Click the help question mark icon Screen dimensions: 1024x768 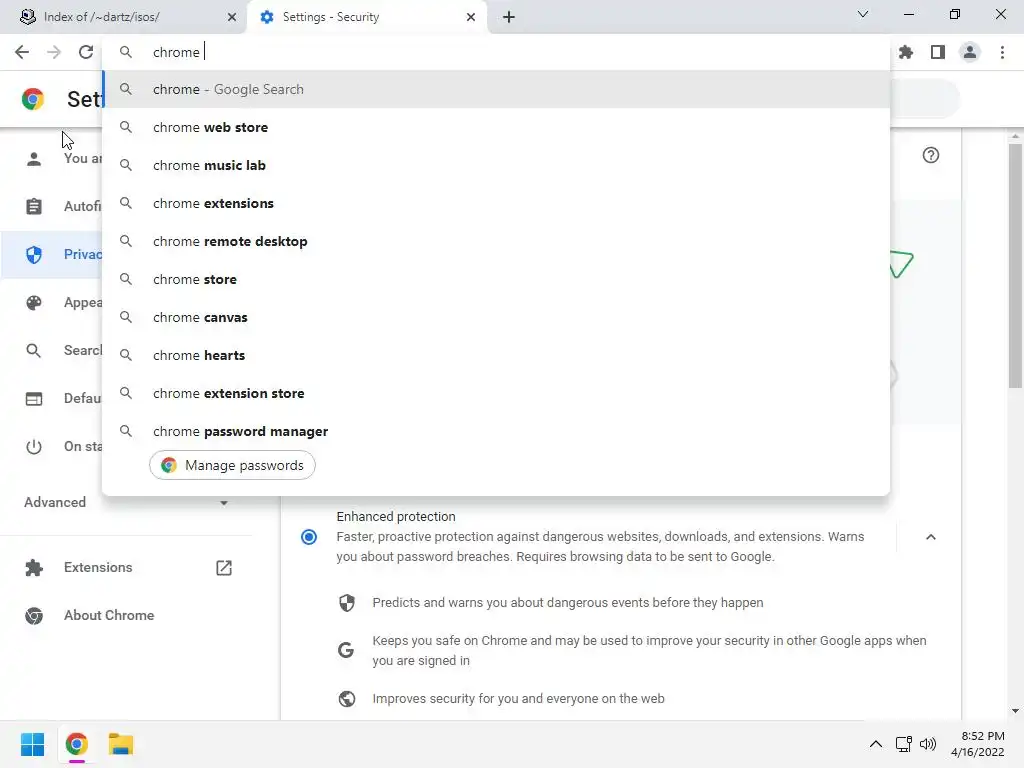[x=931, y=155]
